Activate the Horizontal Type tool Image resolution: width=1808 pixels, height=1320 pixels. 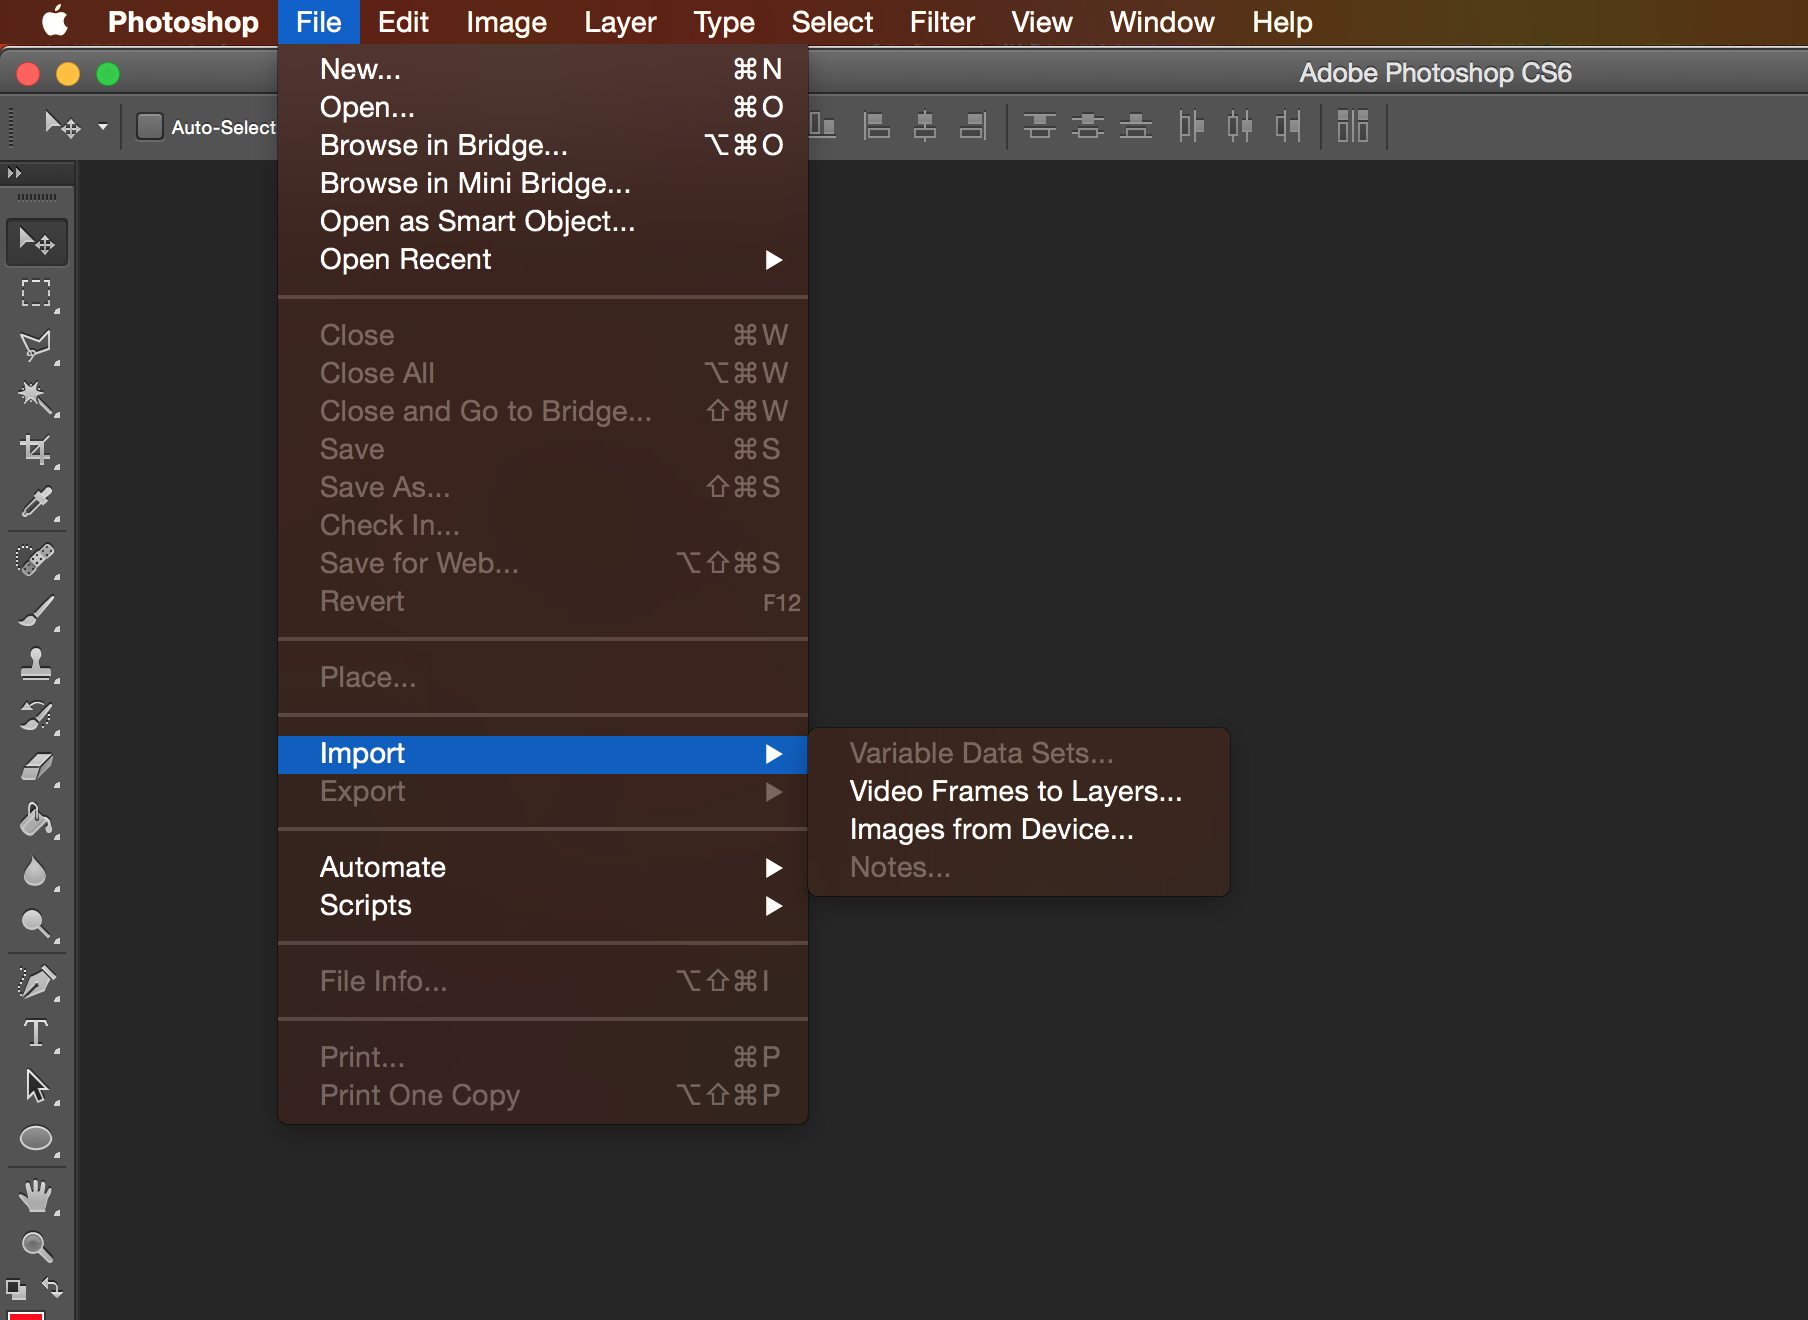click(37, 1034)
